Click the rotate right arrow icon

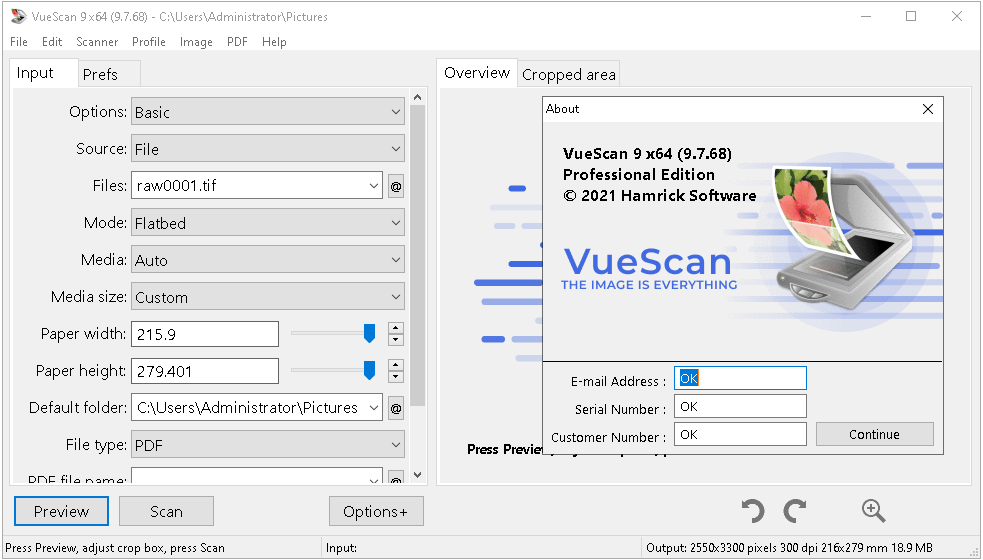coord(795,511)
